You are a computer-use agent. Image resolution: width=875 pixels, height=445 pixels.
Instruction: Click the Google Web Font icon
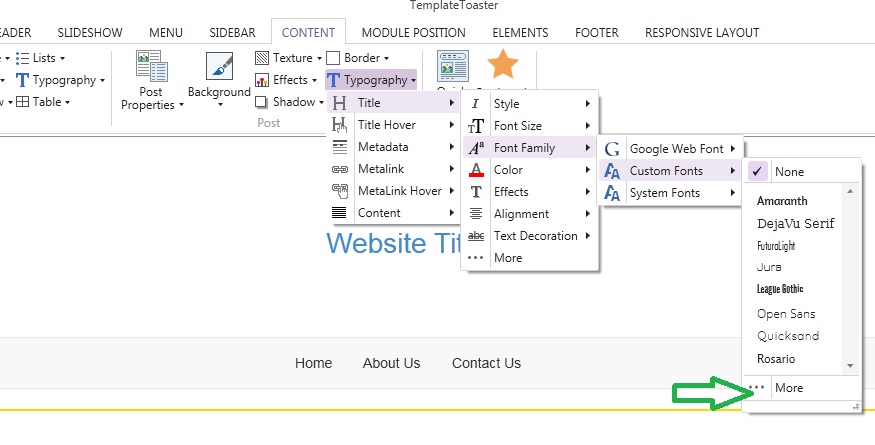612,149
